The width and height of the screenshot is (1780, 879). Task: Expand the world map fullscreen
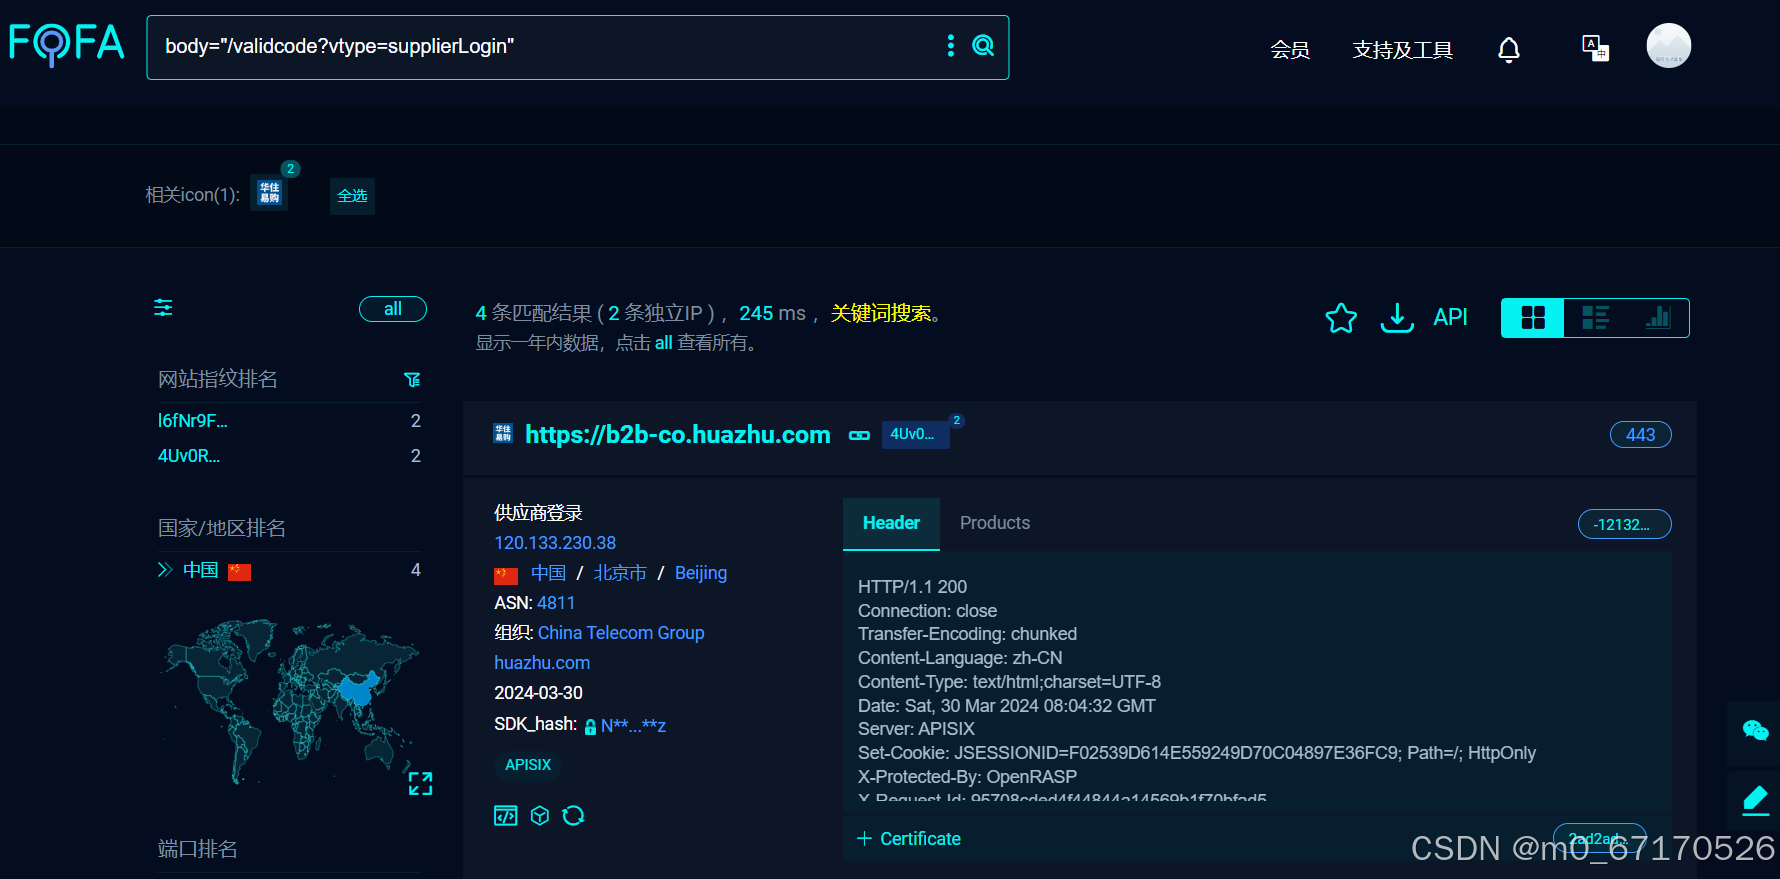tap(420, 784)
